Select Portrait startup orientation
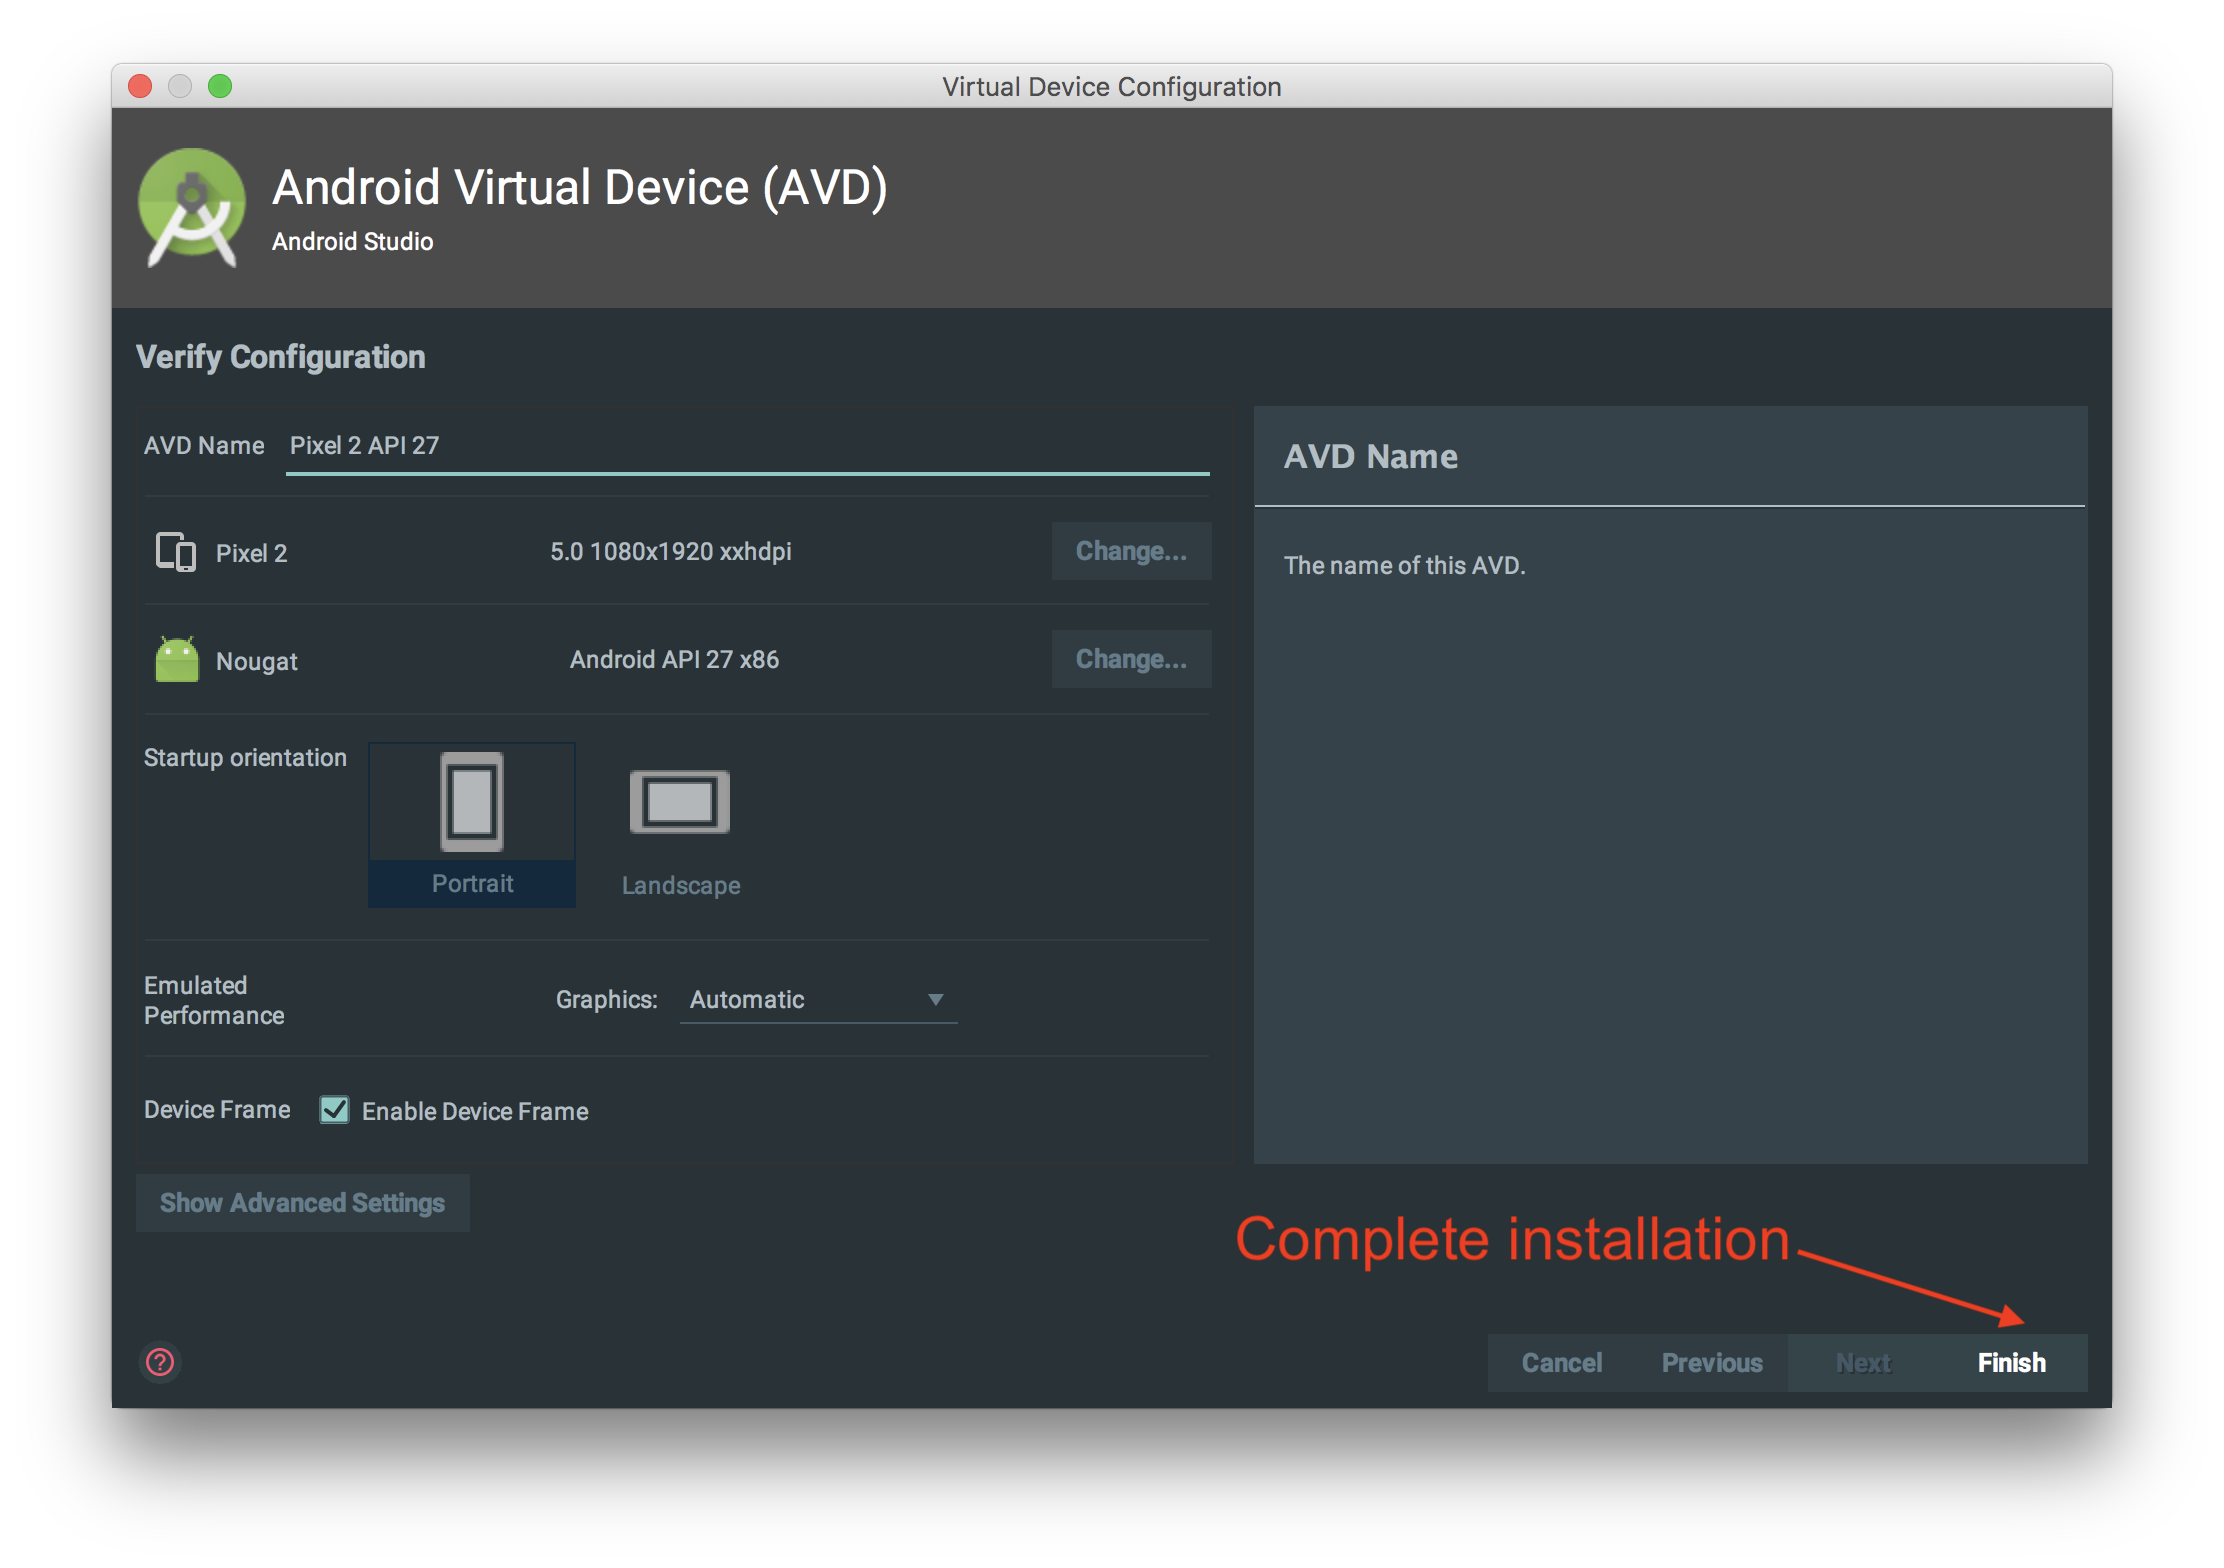Viewport: 2224px width, 1568px height. click(x=472, y=883)
